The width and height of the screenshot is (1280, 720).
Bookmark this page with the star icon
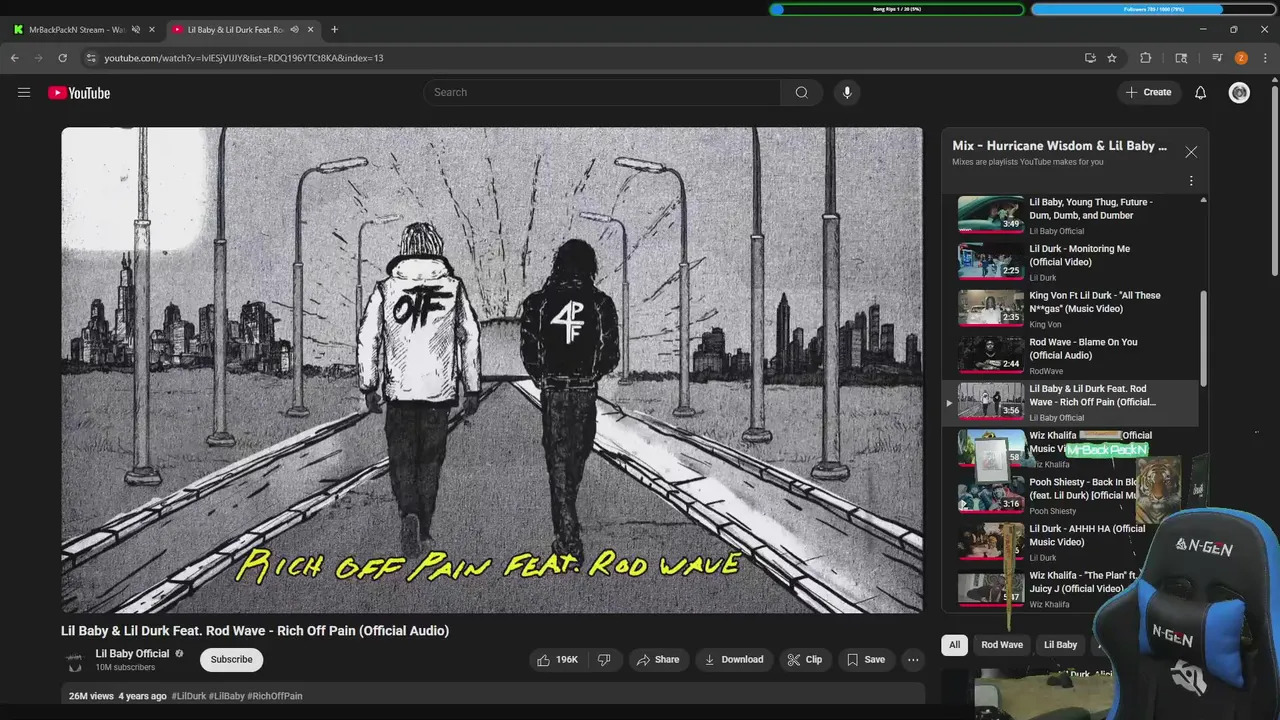click(1111, 58)
